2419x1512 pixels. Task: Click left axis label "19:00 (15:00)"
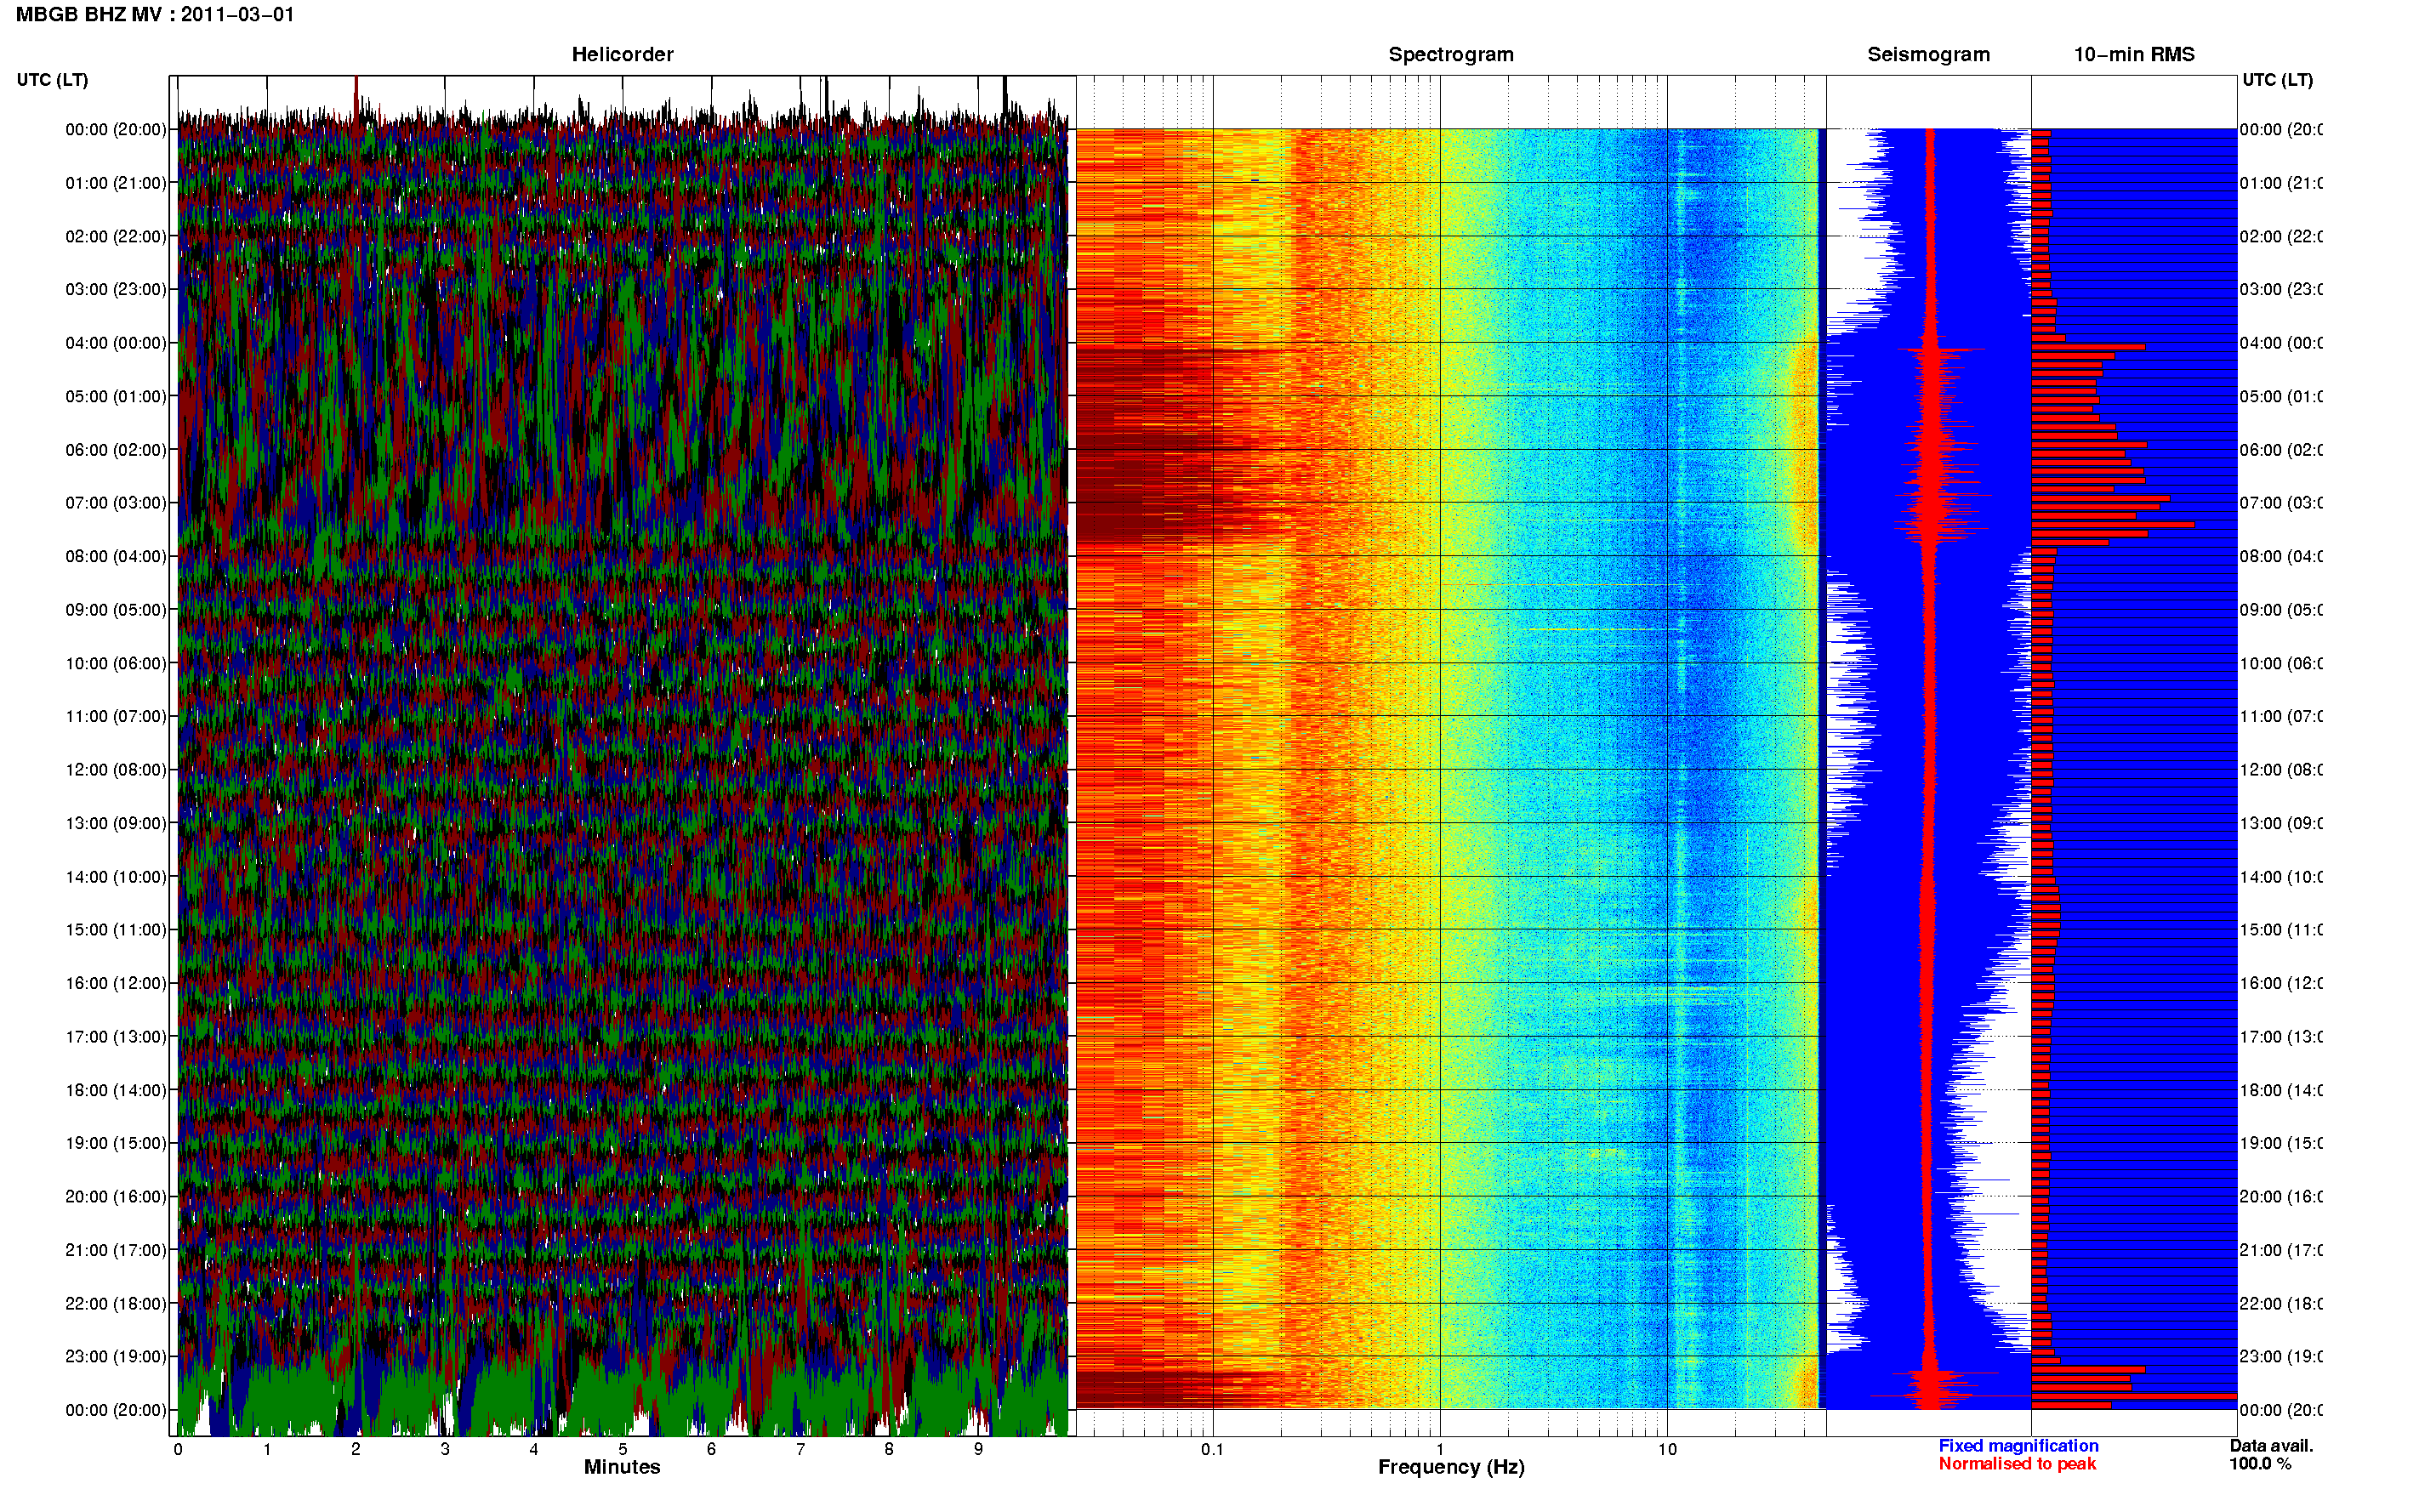116,1143
